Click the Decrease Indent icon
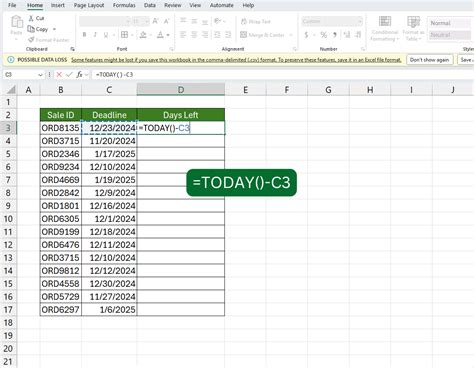 (x=217, y=35)
